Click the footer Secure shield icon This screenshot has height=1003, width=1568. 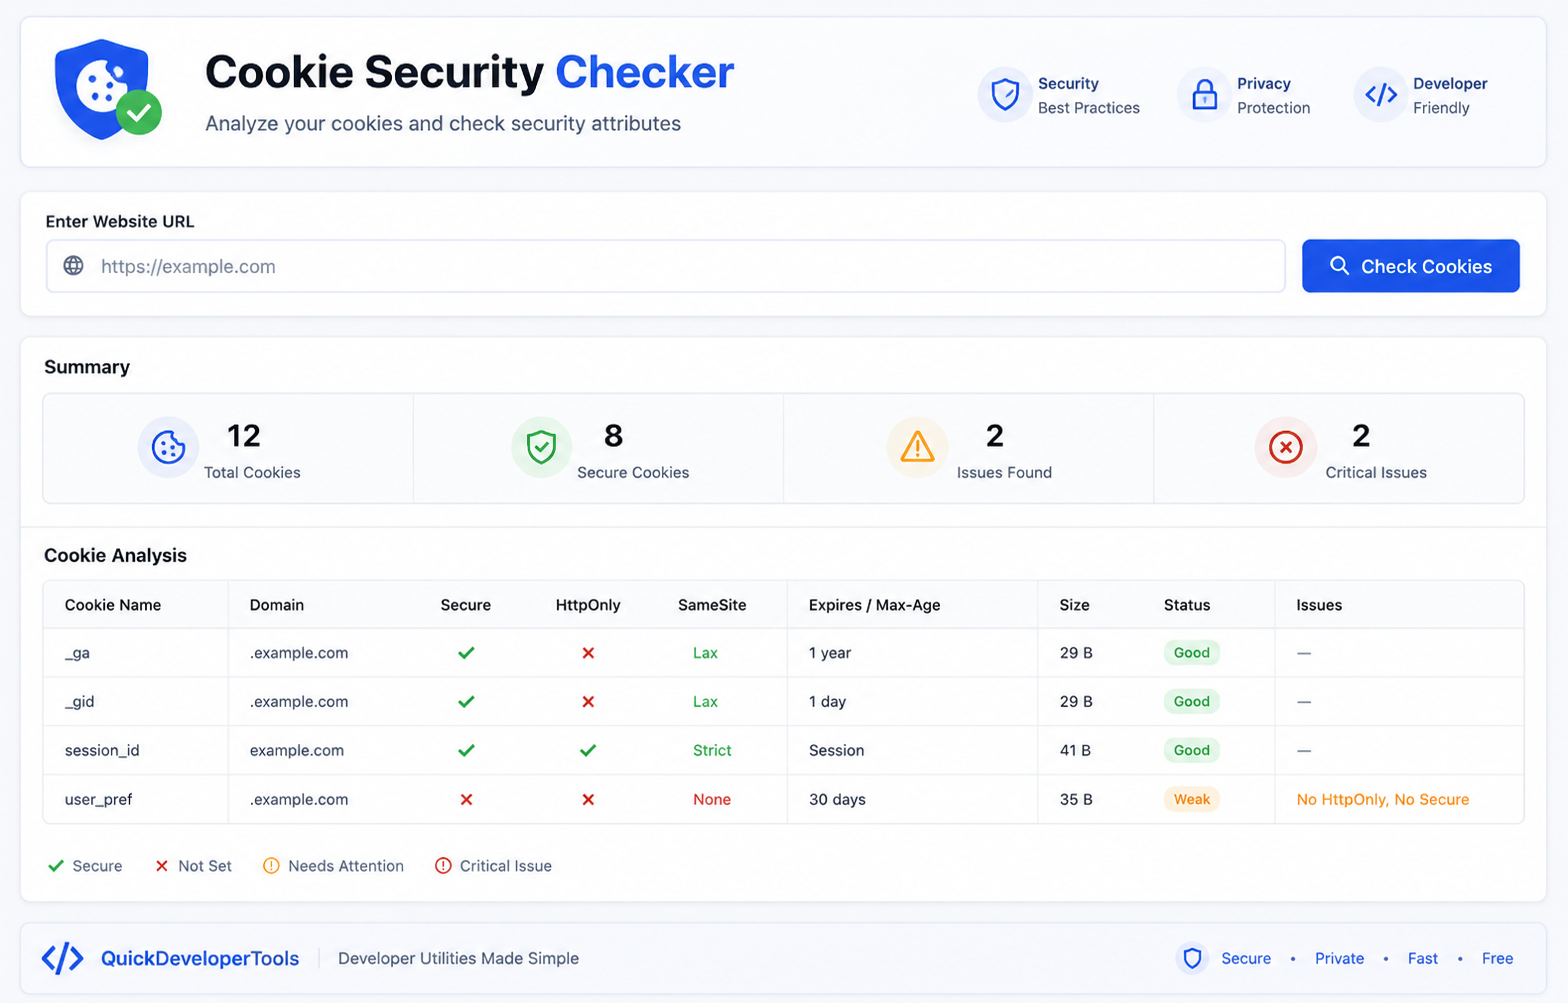[x=1192, y=958]
